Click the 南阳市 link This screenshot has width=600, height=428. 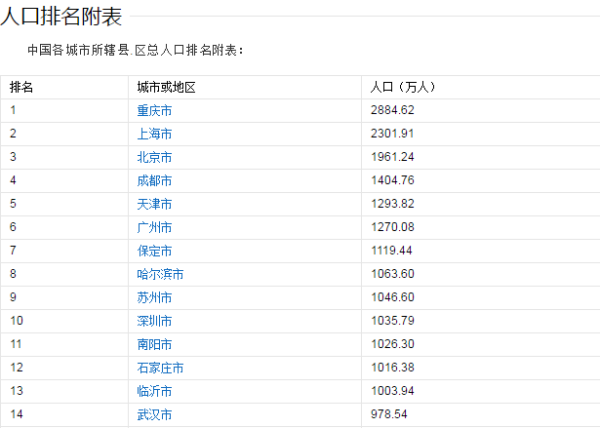(154, 344)
